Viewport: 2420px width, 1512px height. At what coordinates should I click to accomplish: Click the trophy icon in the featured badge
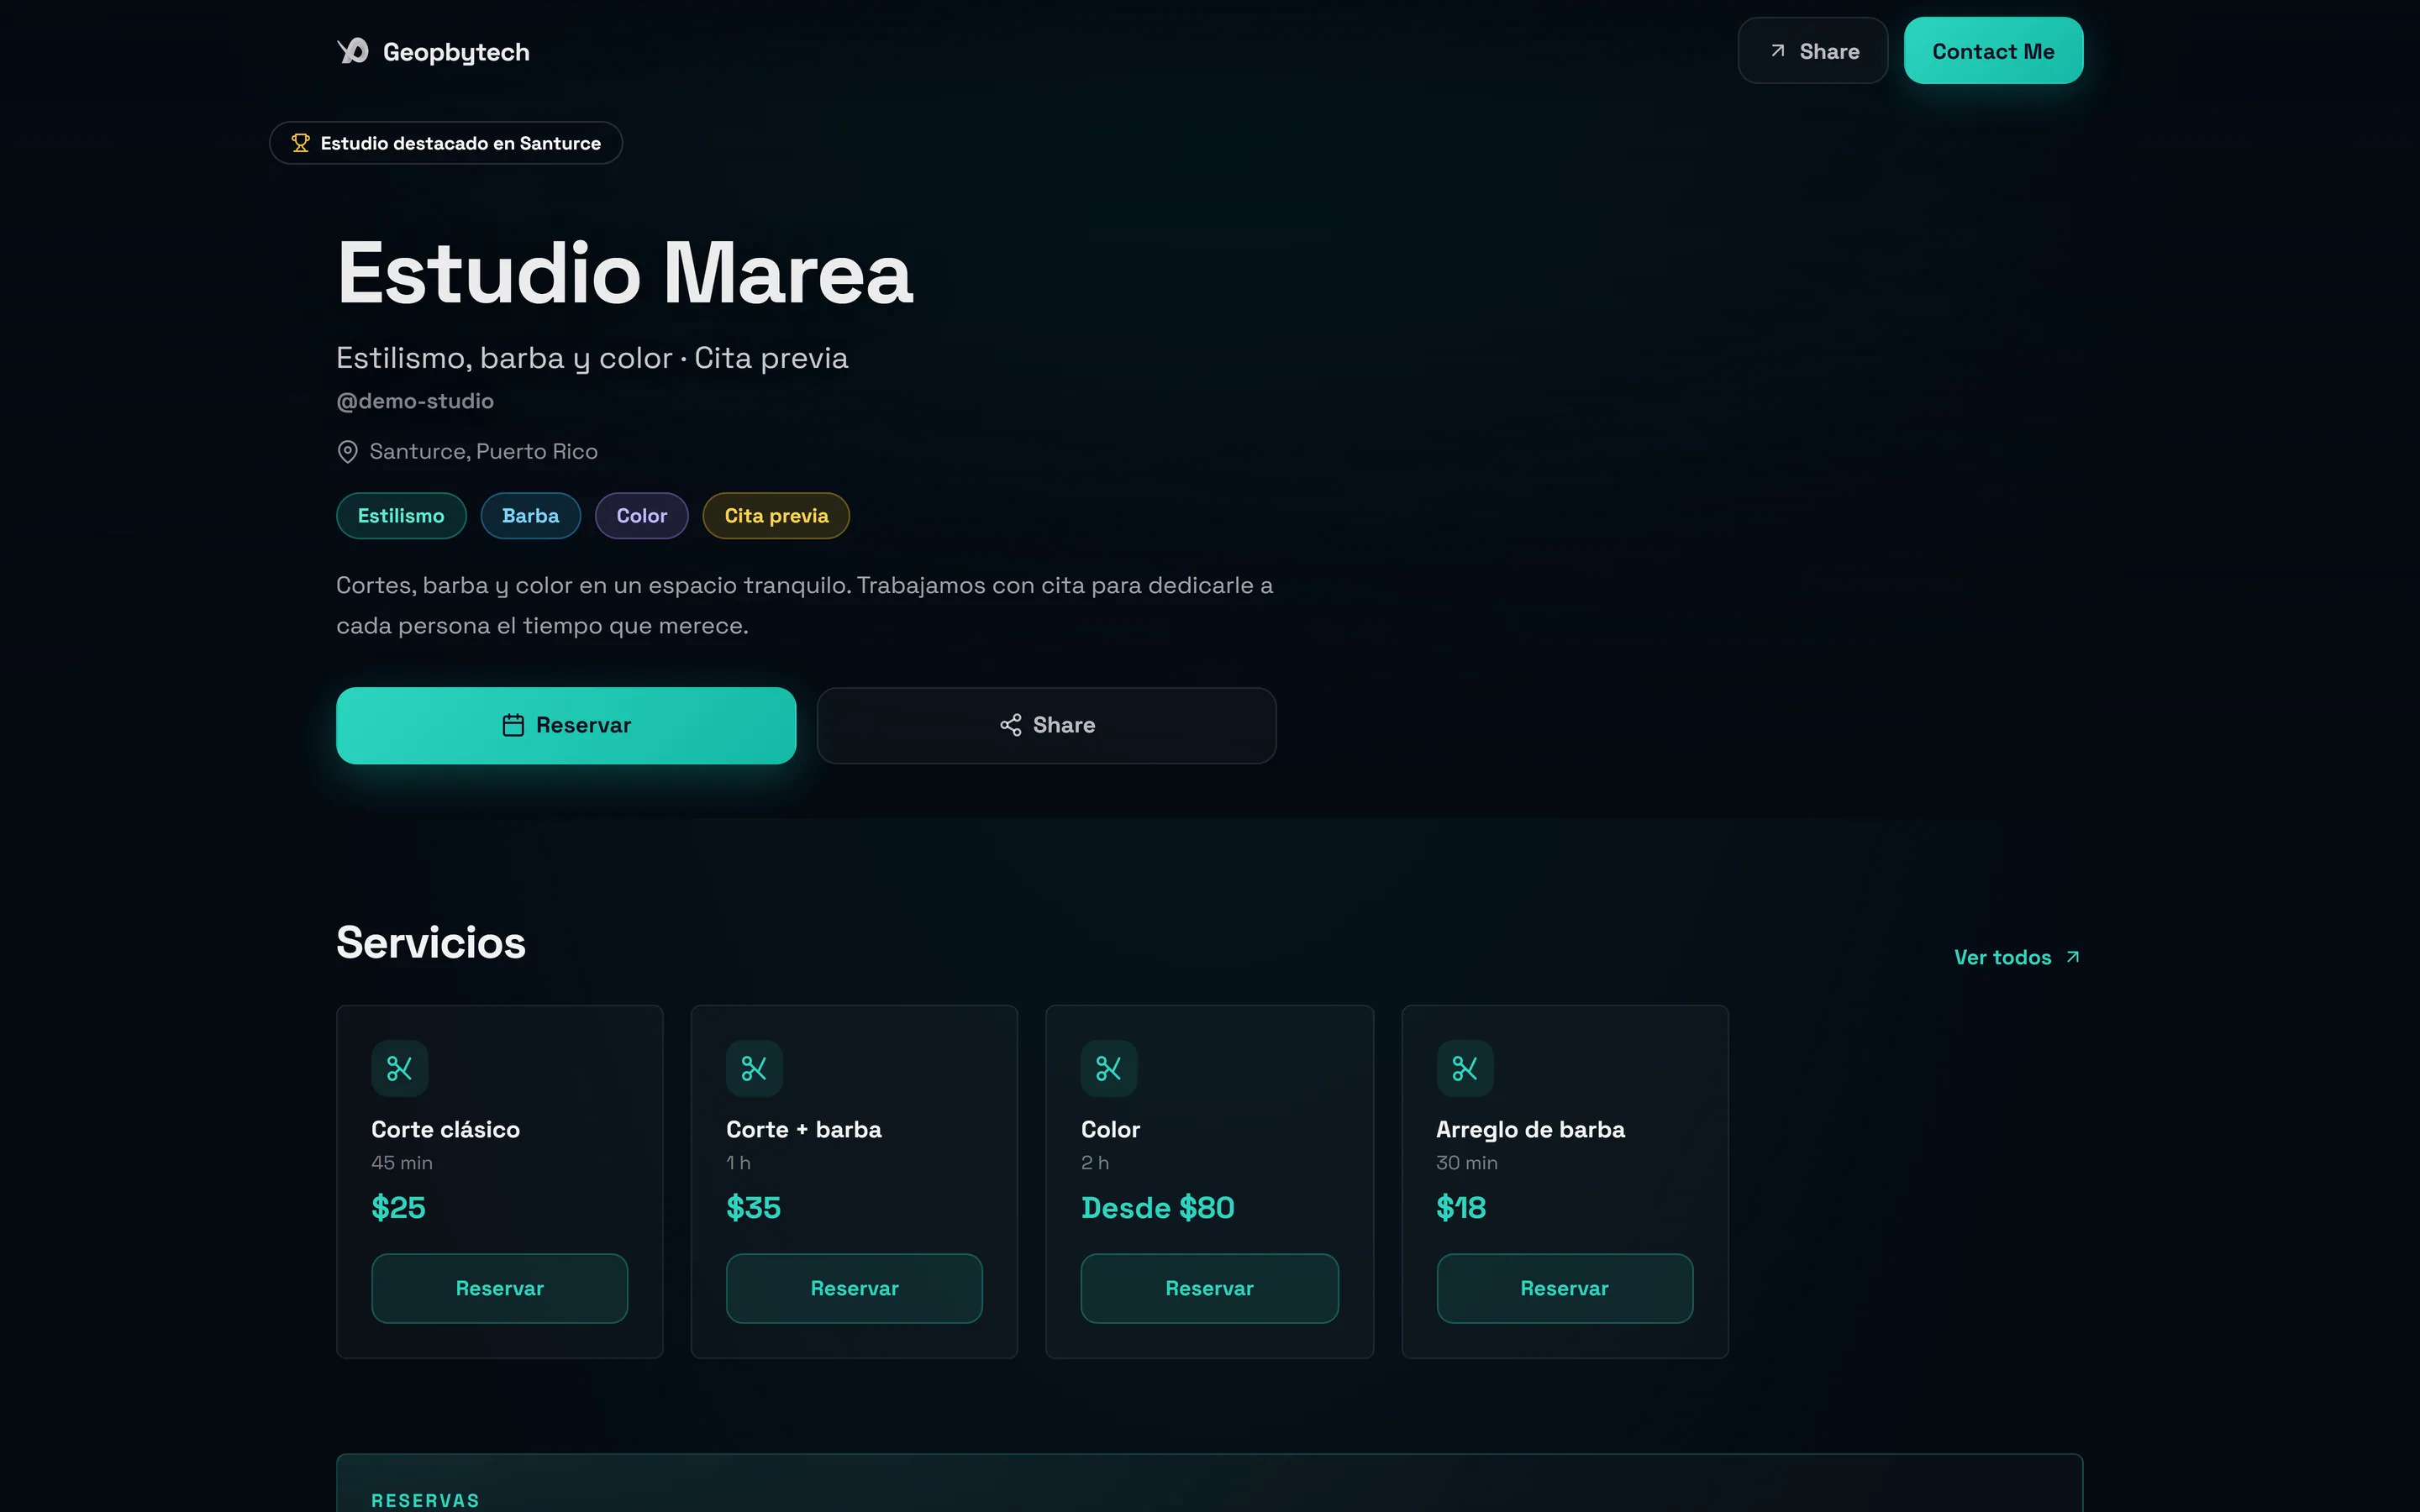point(300,143)
